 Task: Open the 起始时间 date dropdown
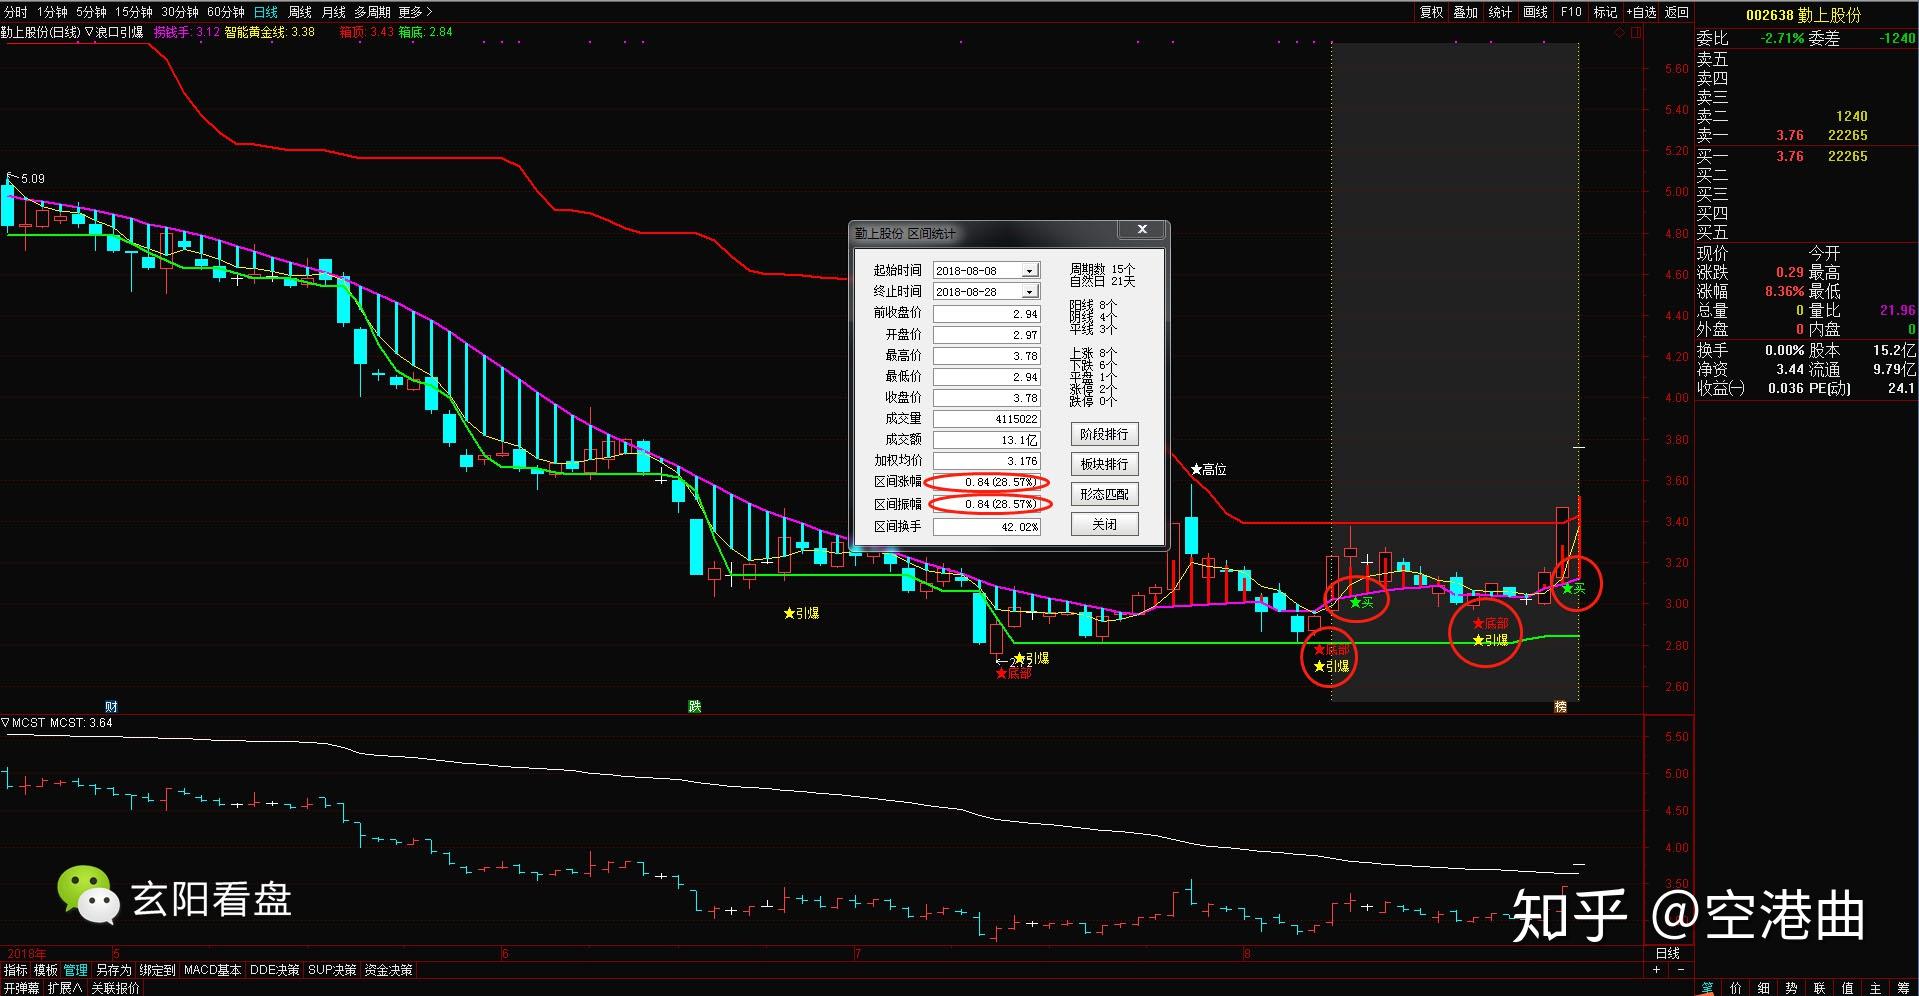pos(1029,271)
